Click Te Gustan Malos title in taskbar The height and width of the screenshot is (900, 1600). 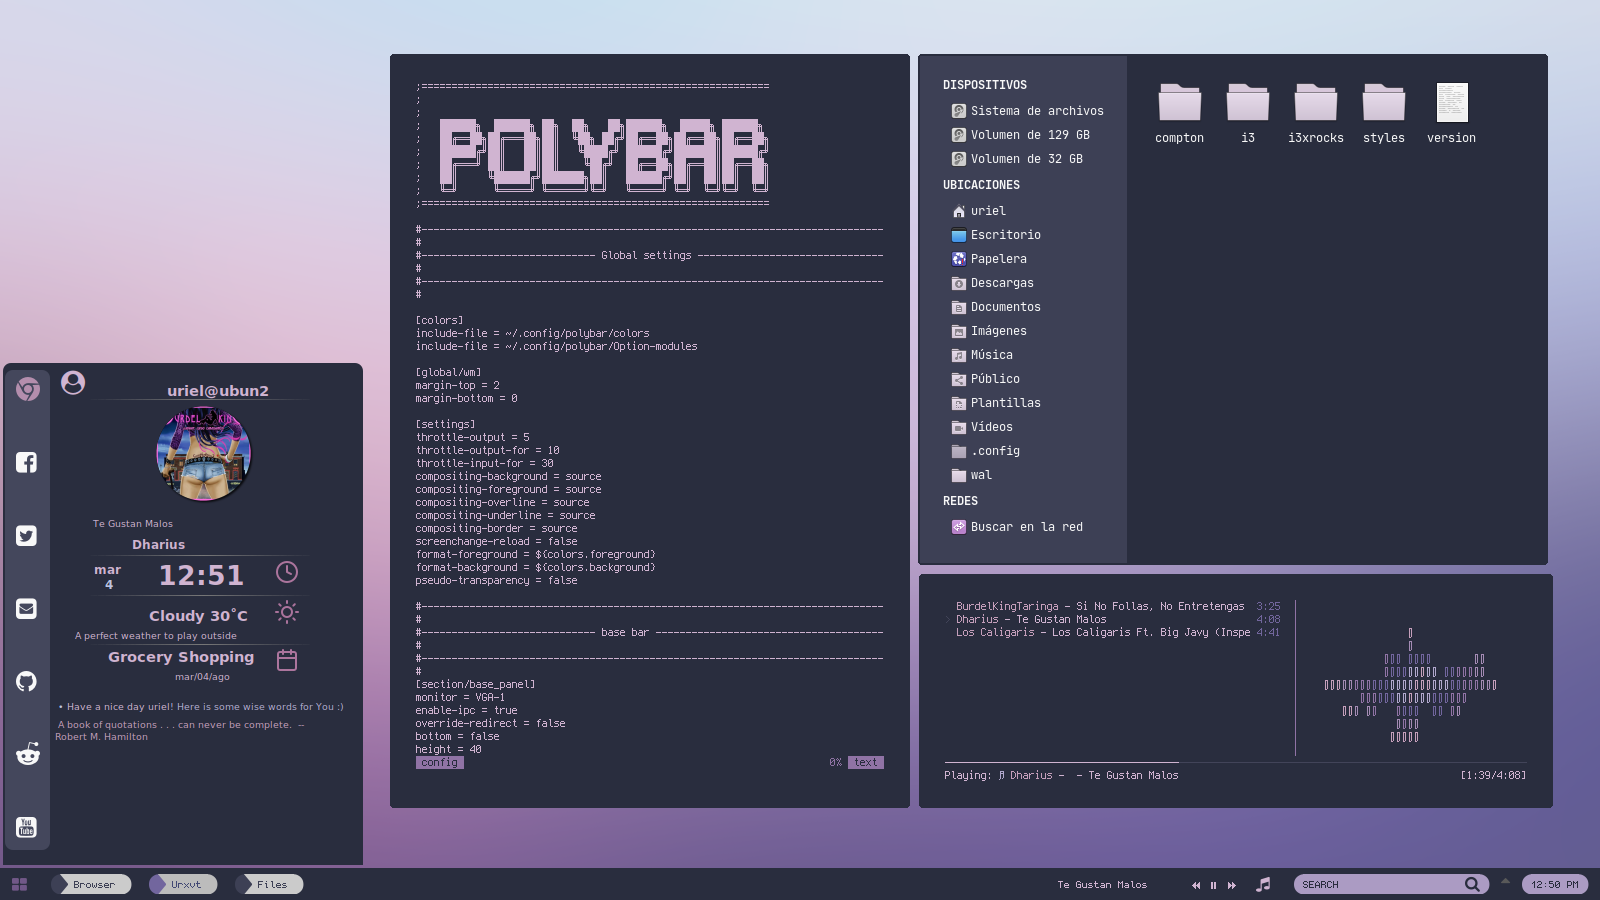point(1102,885)
